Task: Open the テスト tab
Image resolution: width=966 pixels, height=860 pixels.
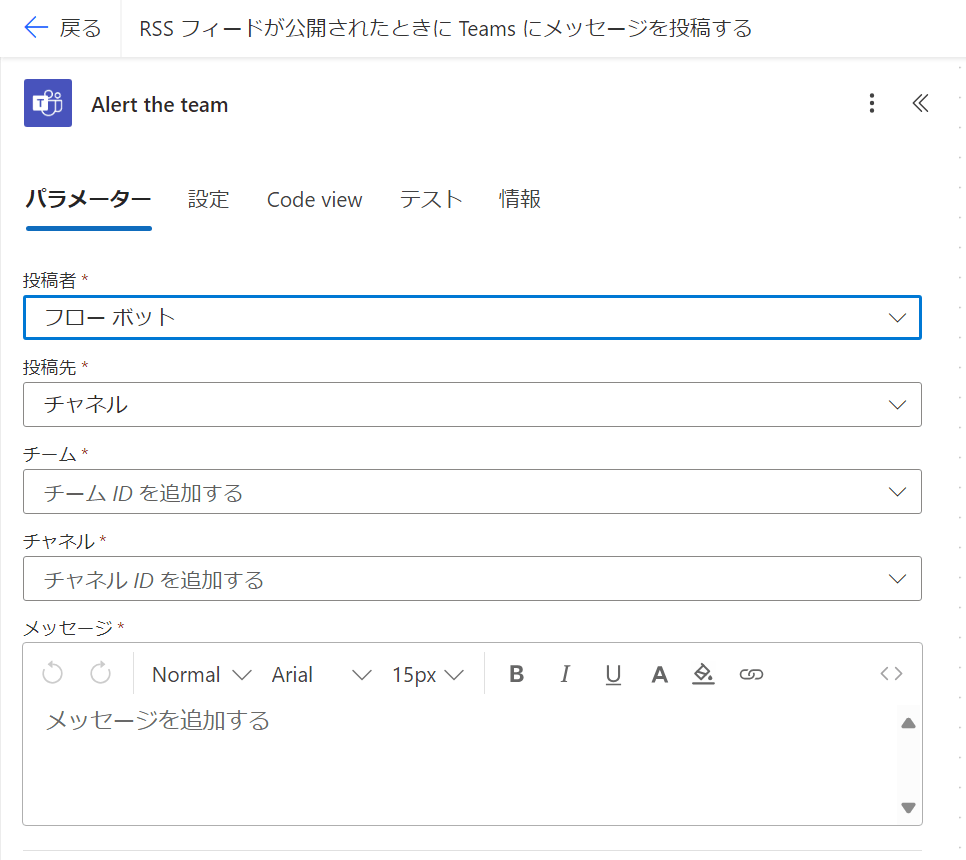Action: coord(431,200)
